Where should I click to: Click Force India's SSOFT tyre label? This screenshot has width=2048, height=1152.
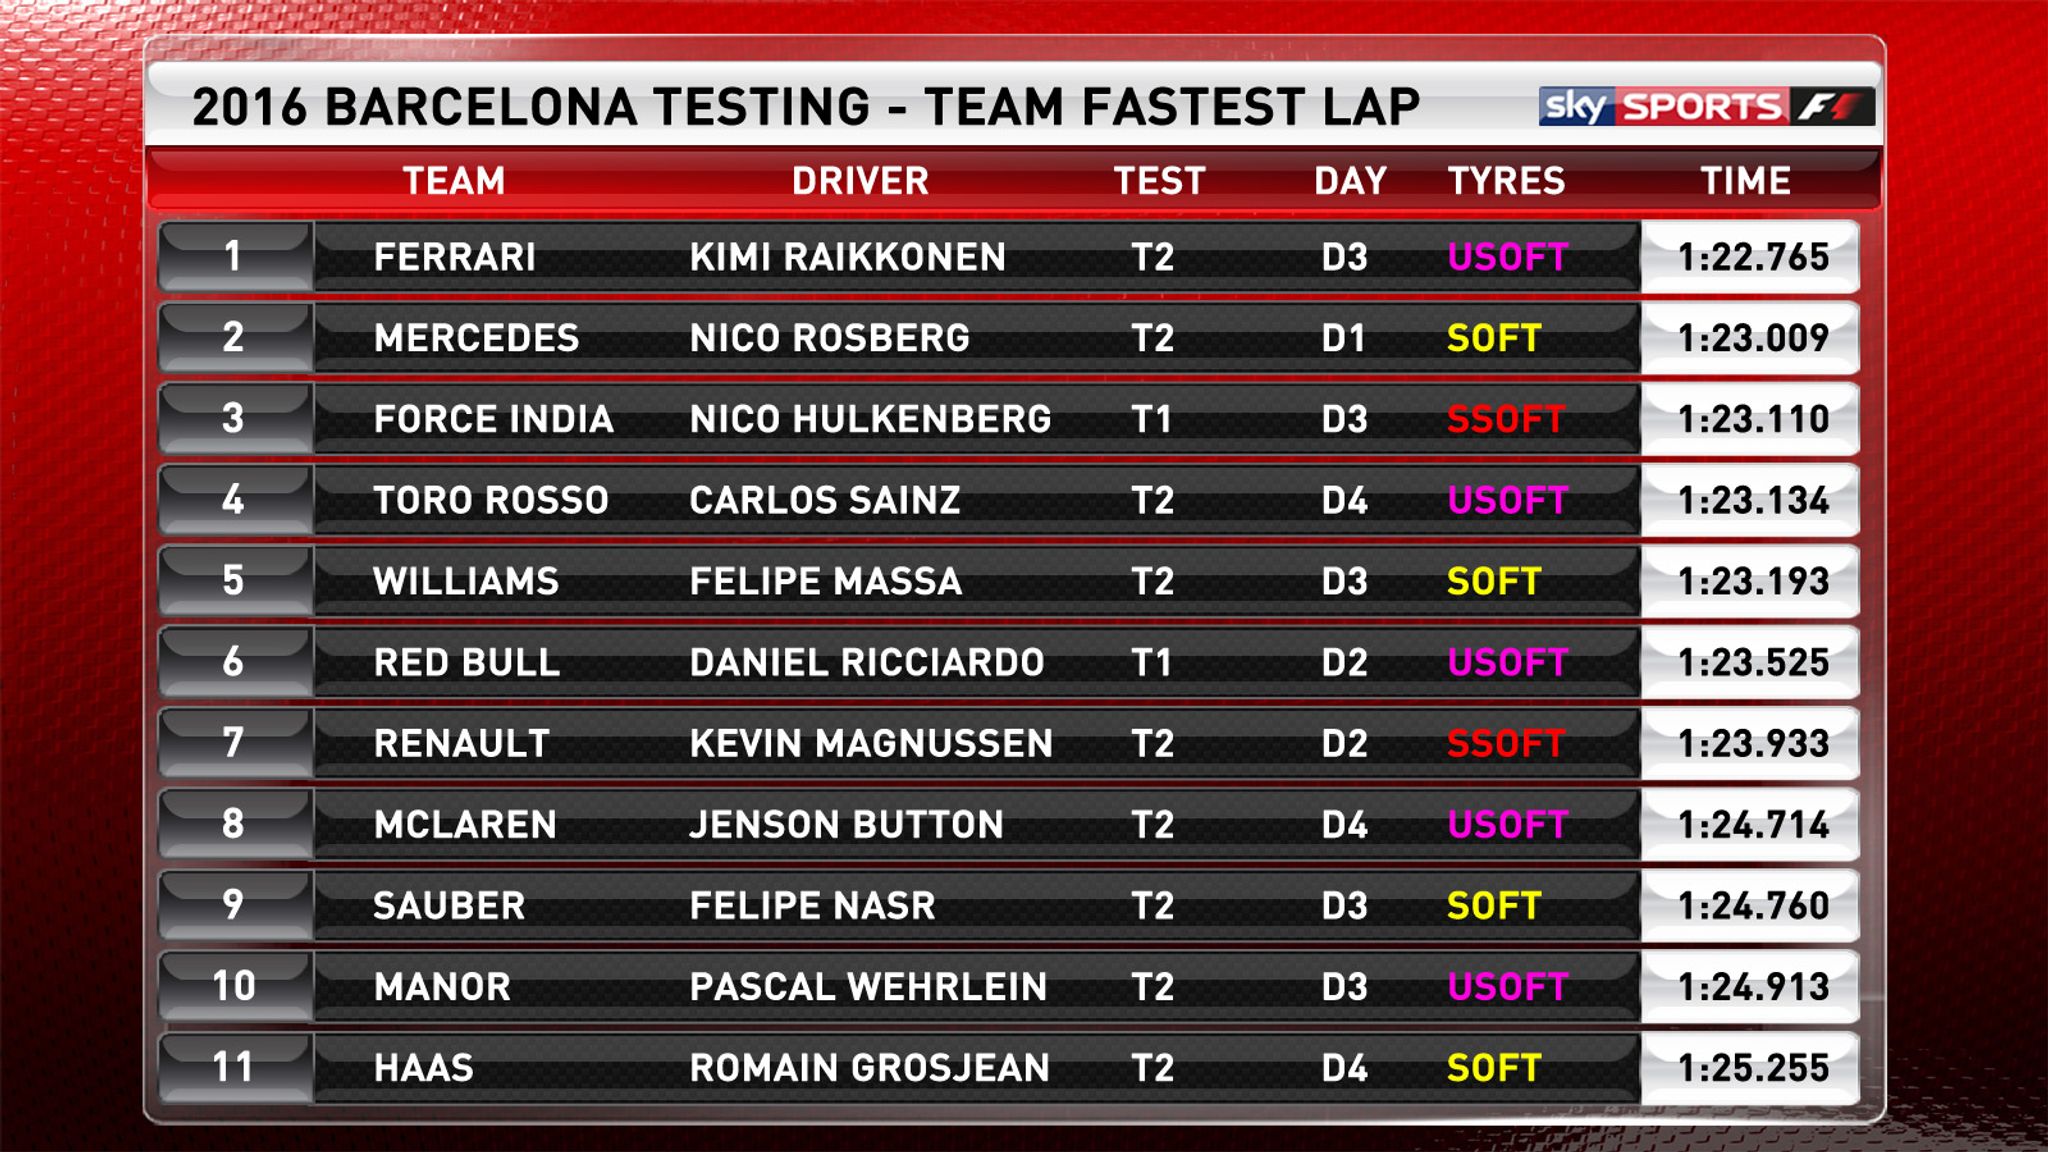(1506, 419)
